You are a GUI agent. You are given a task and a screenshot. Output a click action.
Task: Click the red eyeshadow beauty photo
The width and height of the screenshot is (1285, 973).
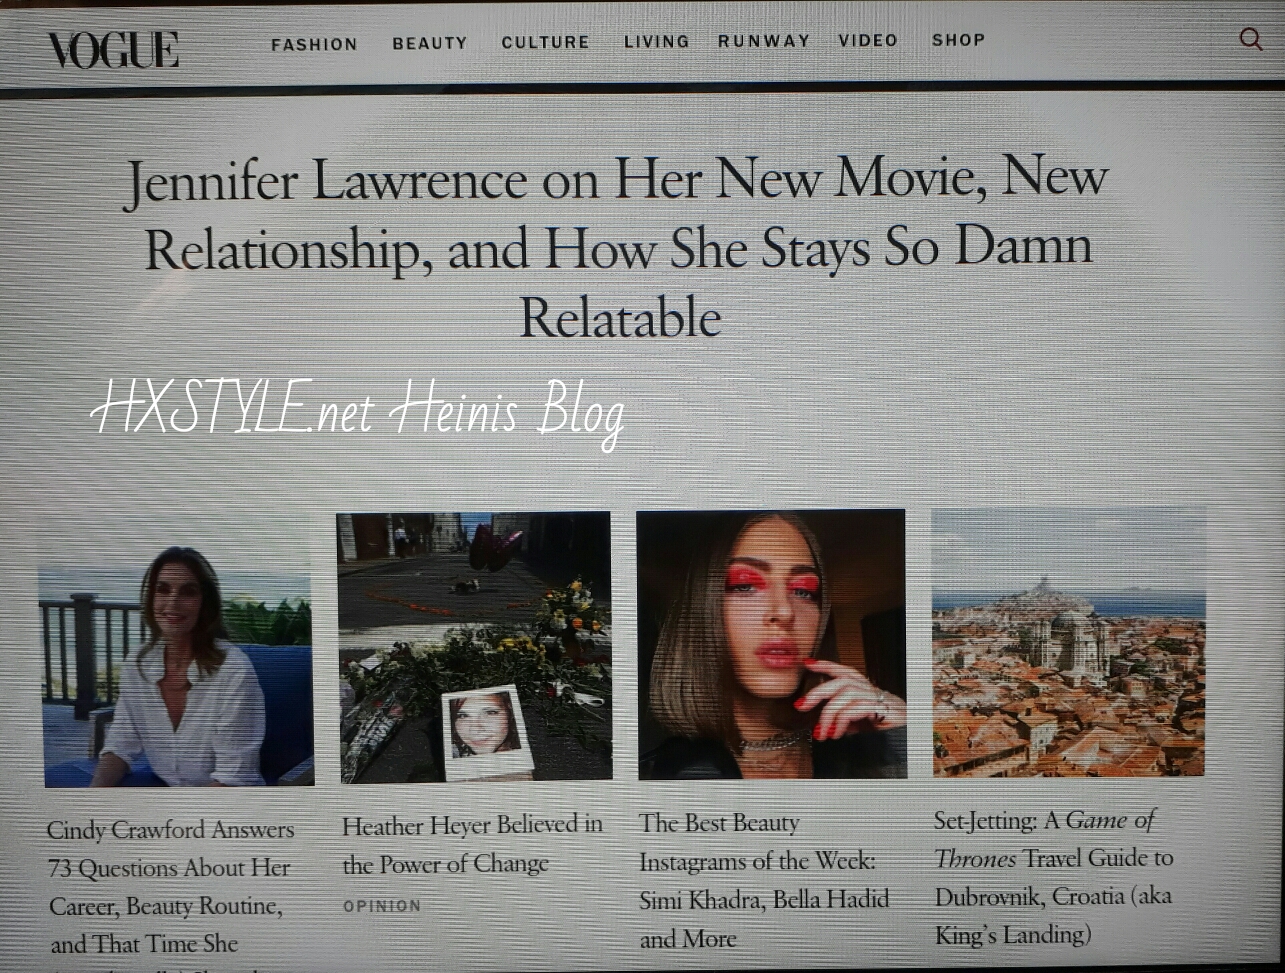pyautogui.click(x=771, y=644)
